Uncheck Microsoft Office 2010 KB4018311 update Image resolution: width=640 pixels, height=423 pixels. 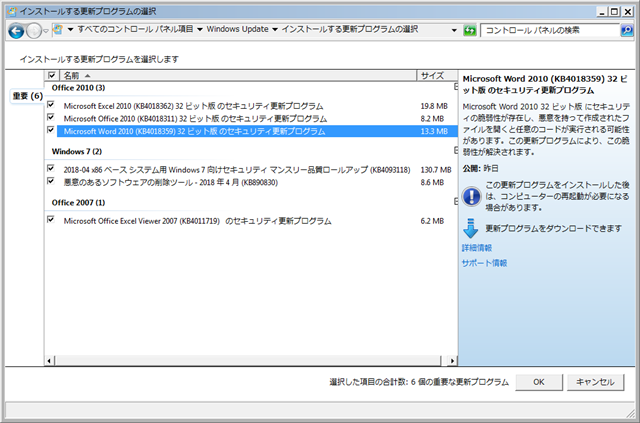[51, 118]
